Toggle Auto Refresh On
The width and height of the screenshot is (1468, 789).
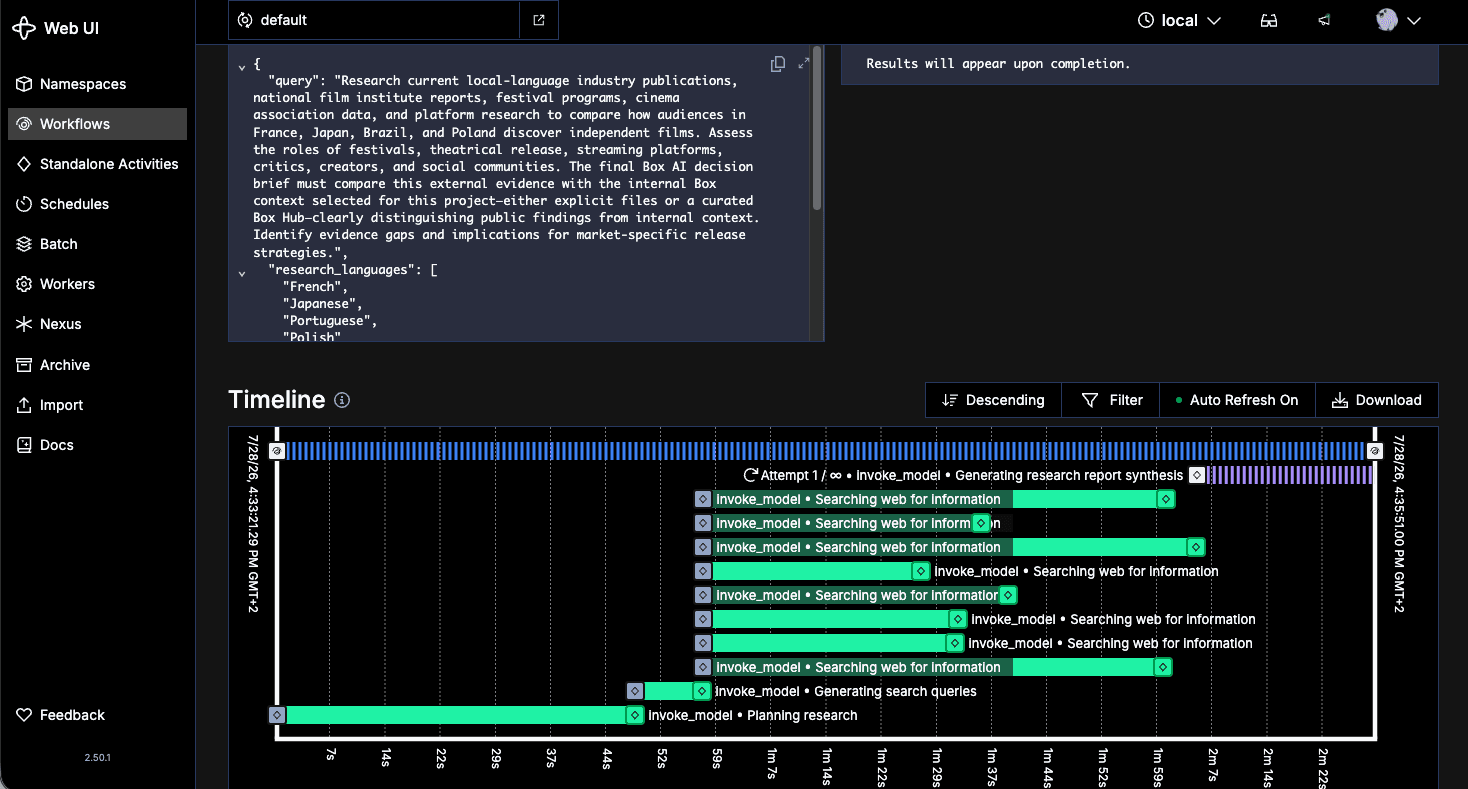(1237, 400)
